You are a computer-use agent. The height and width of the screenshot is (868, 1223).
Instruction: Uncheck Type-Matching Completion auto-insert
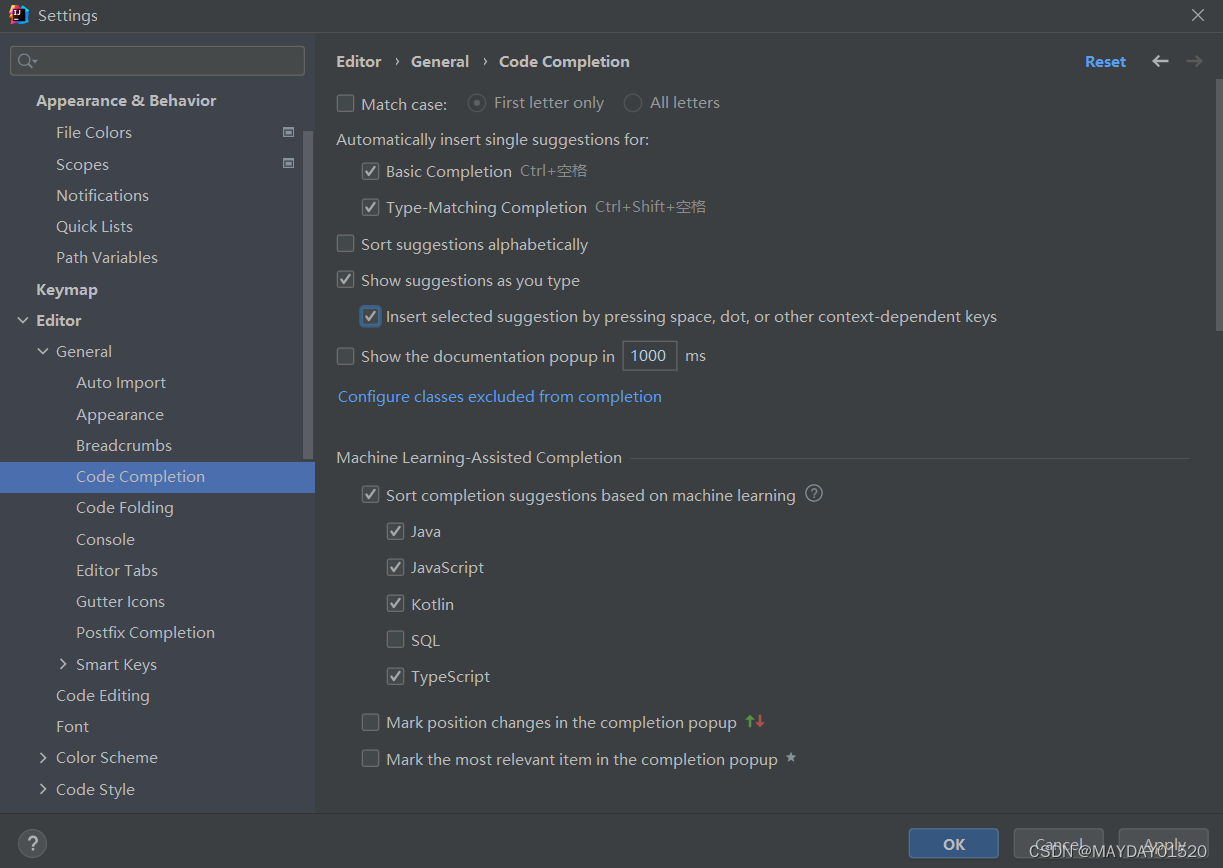371,207
